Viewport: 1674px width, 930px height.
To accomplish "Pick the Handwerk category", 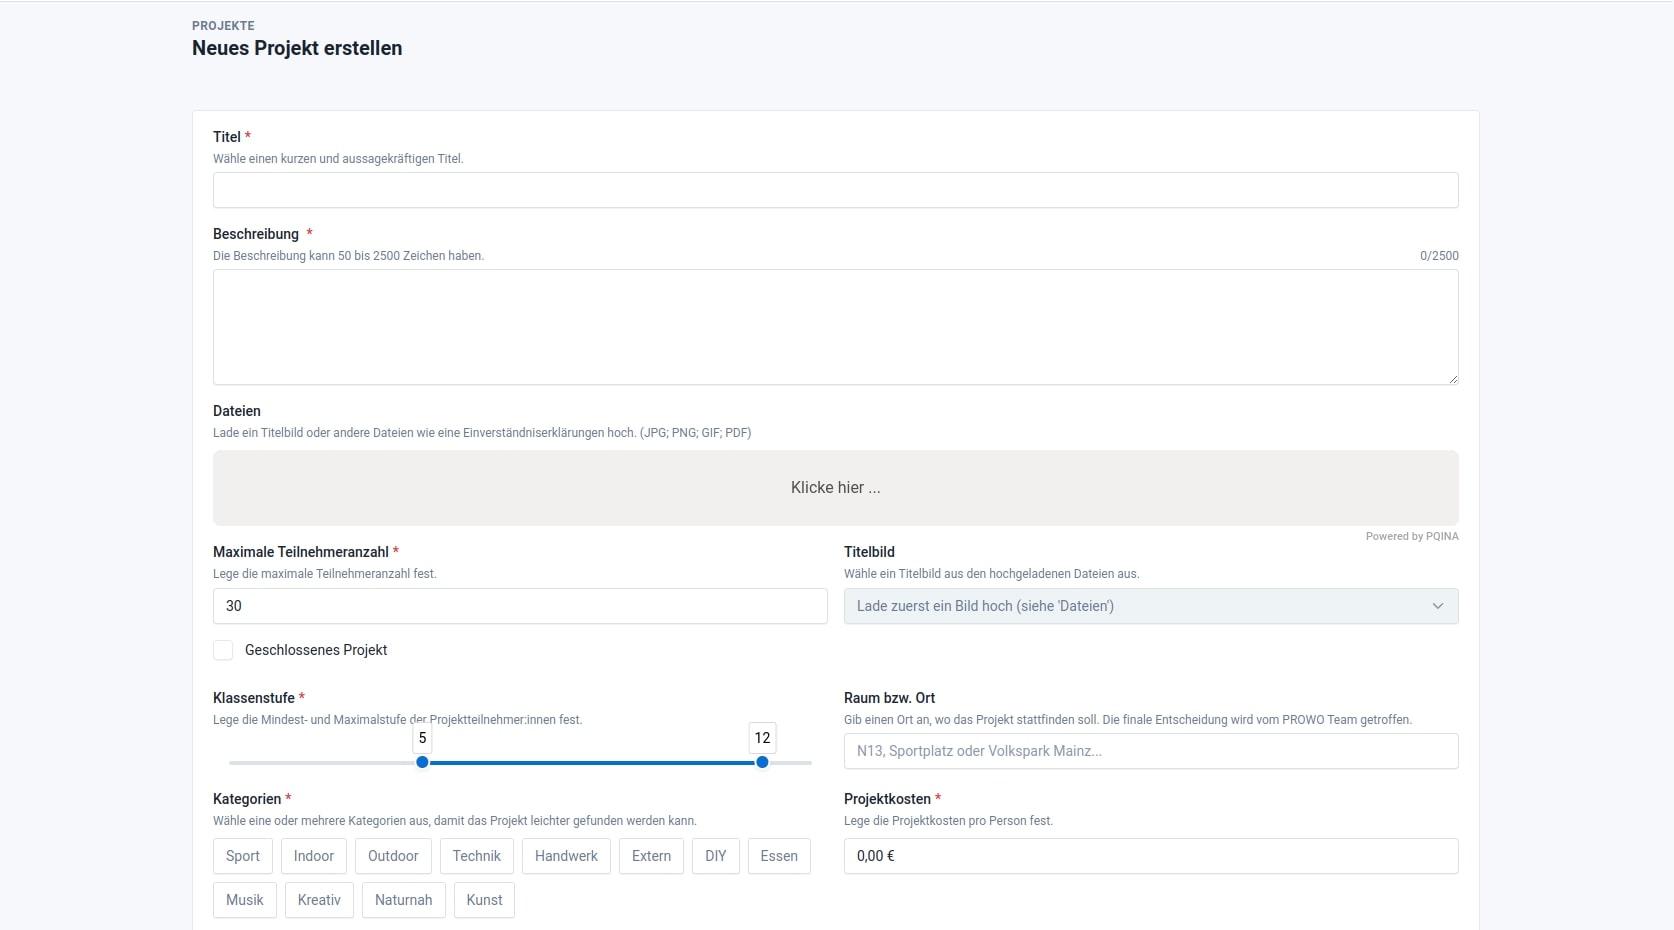I will (566, 856).
